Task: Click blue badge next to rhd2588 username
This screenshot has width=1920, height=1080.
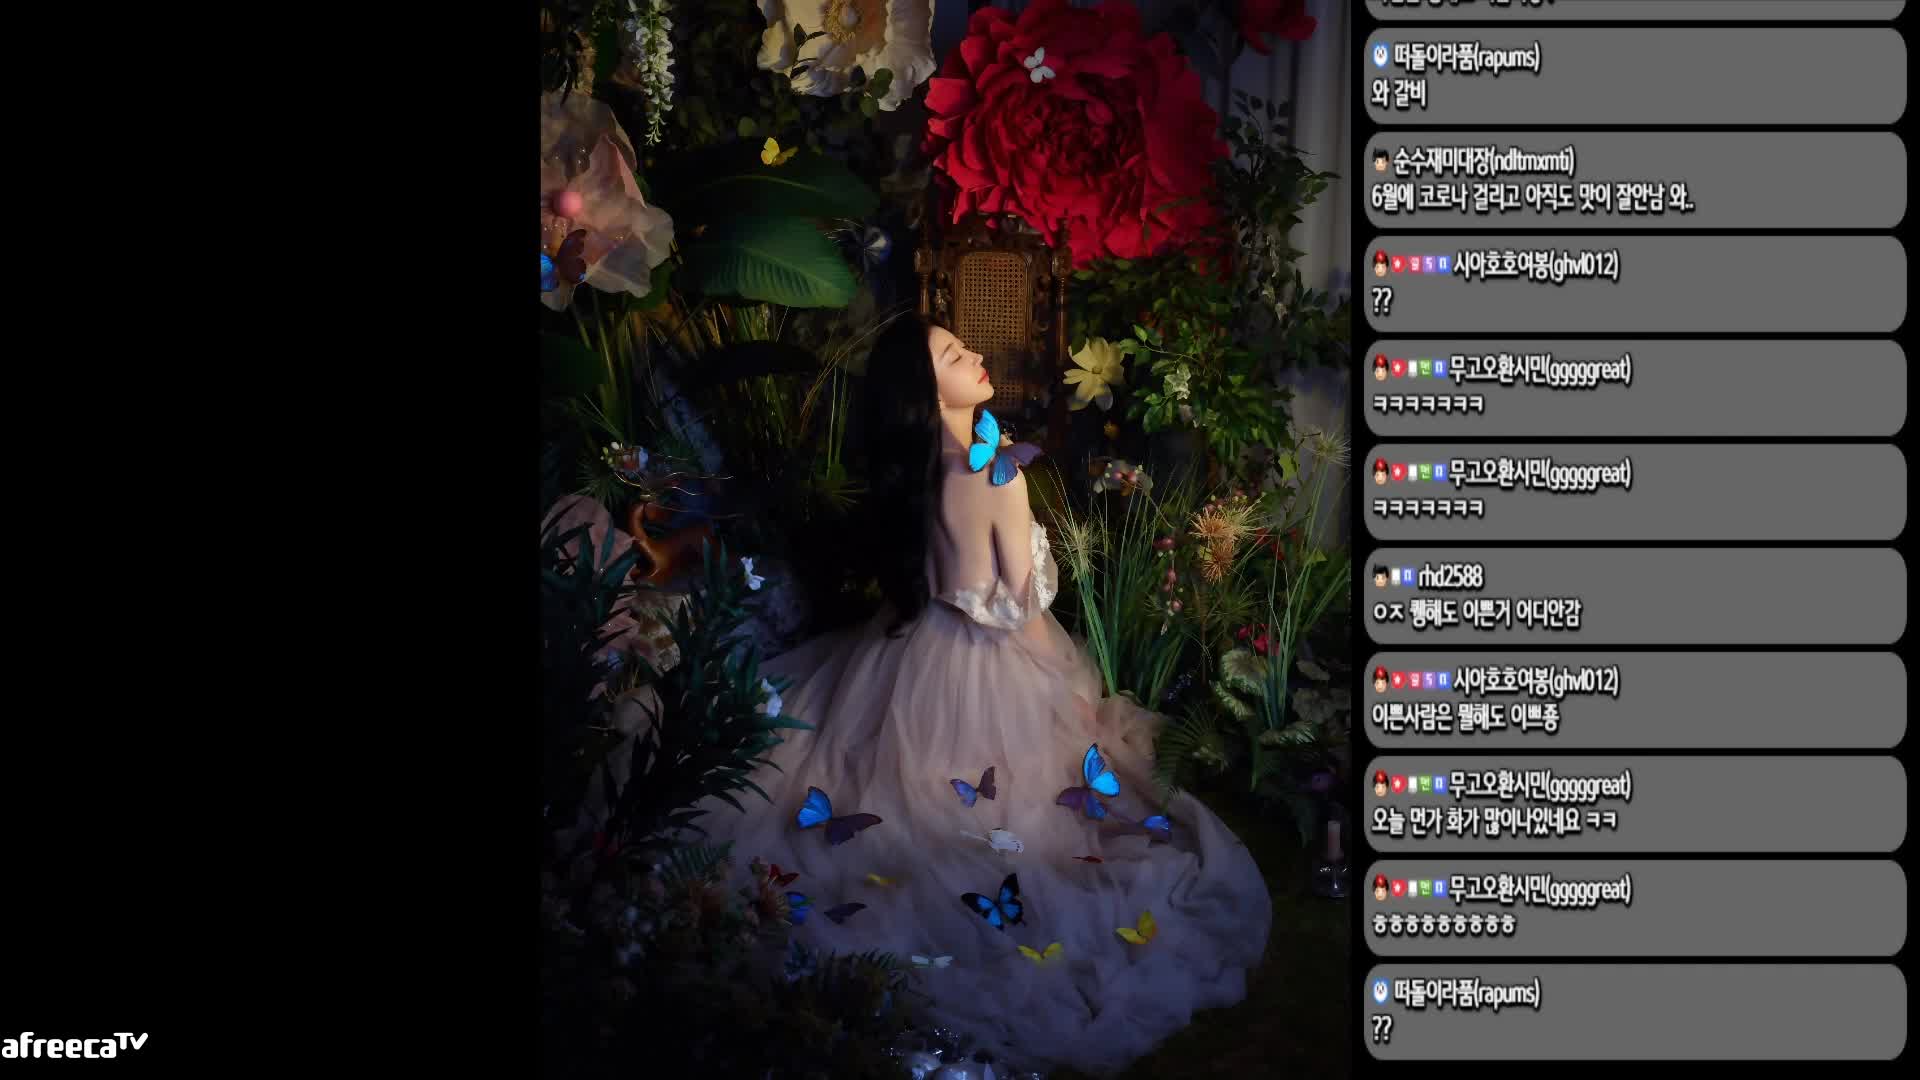Action: (1408, 576)
